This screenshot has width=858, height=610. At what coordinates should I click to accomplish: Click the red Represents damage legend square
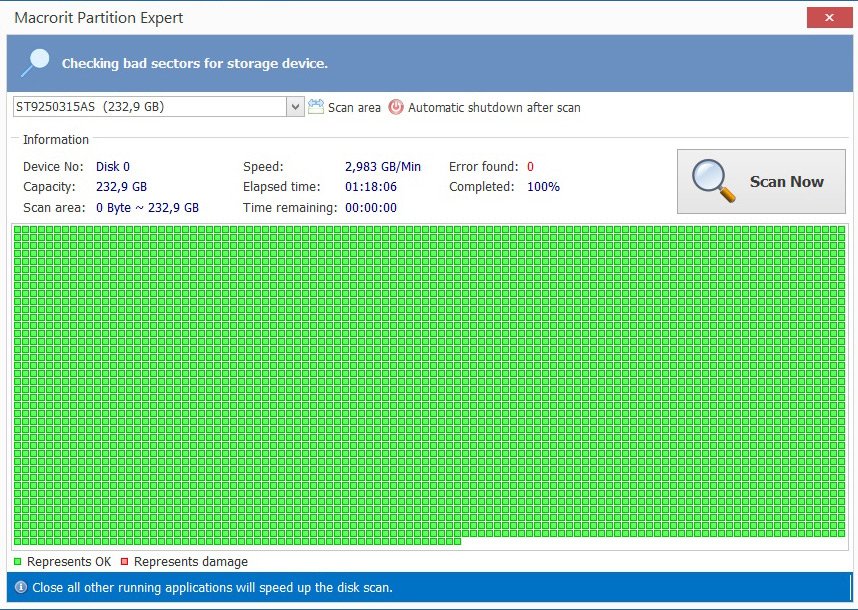click(124, 561)
